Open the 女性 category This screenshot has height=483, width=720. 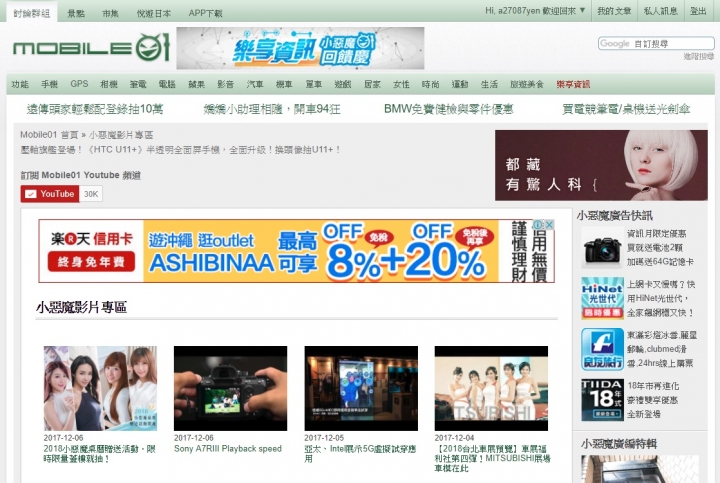(x=401, y=84)
